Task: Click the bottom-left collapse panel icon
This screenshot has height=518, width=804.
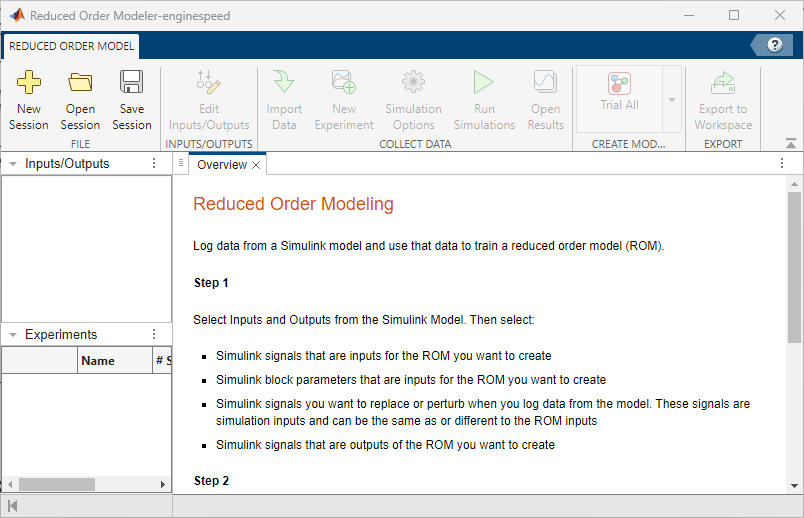Action: tap(13, 506)
